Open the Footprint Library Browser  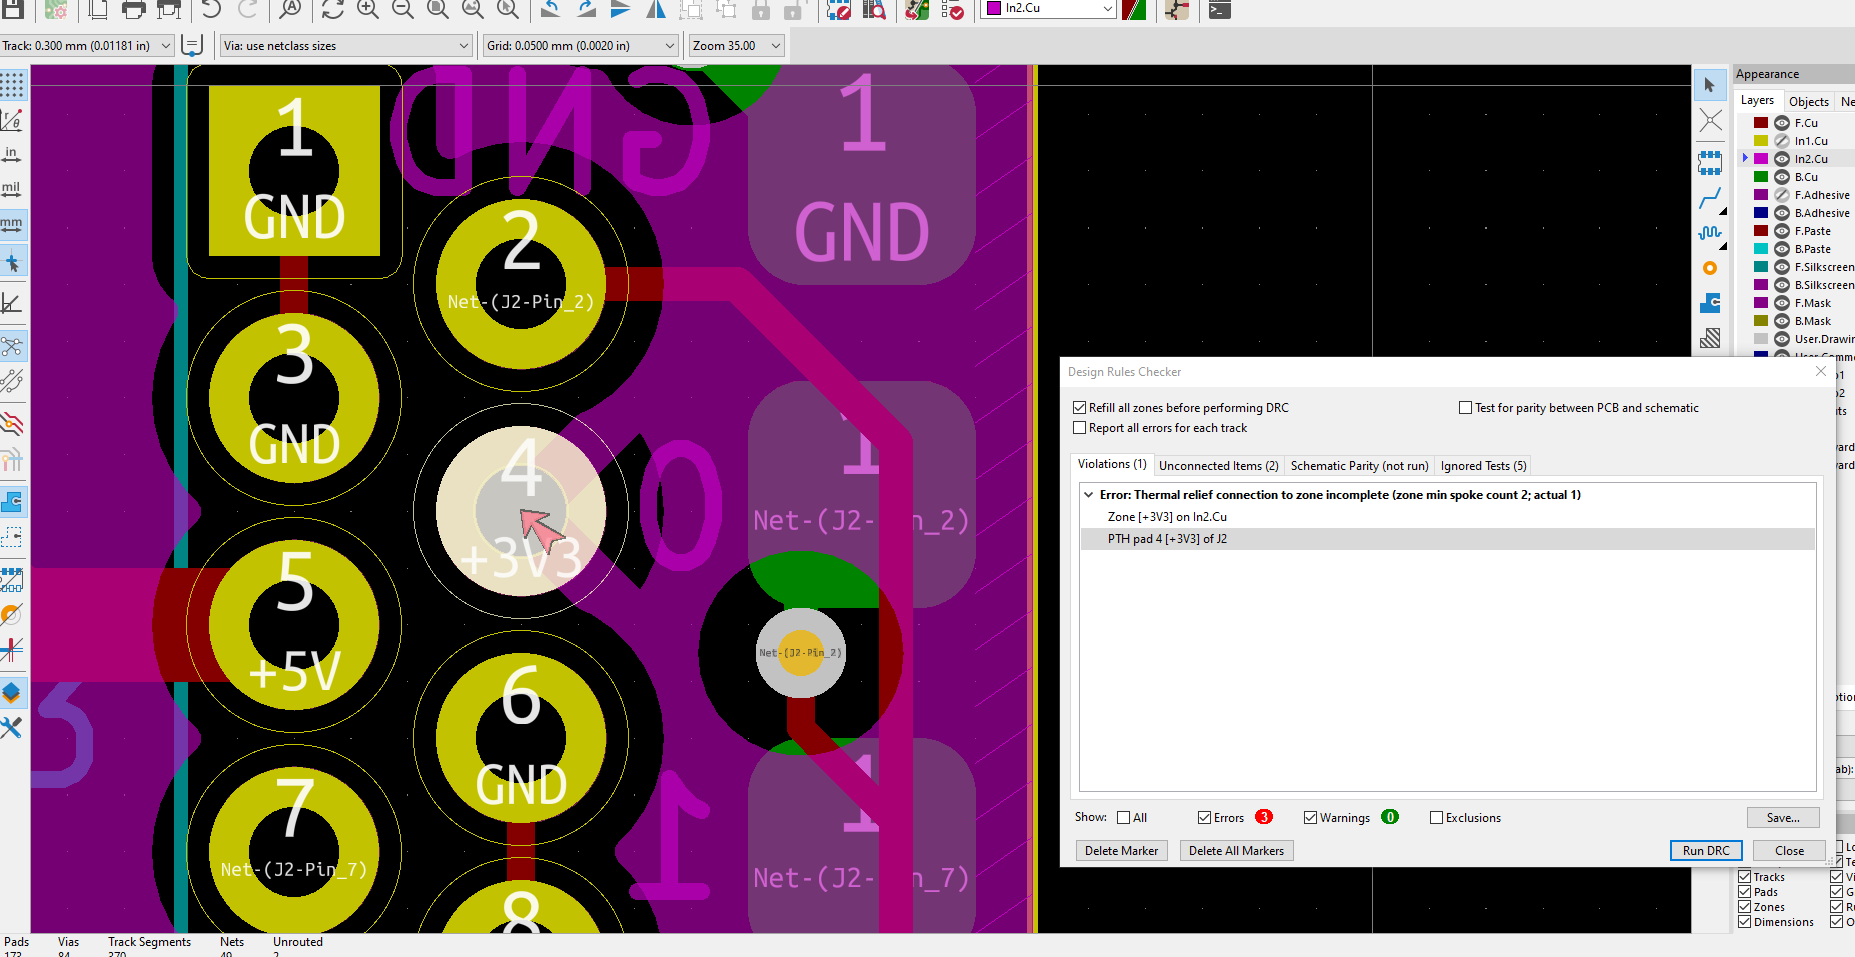pyautogui.click(x=875, y=11)
